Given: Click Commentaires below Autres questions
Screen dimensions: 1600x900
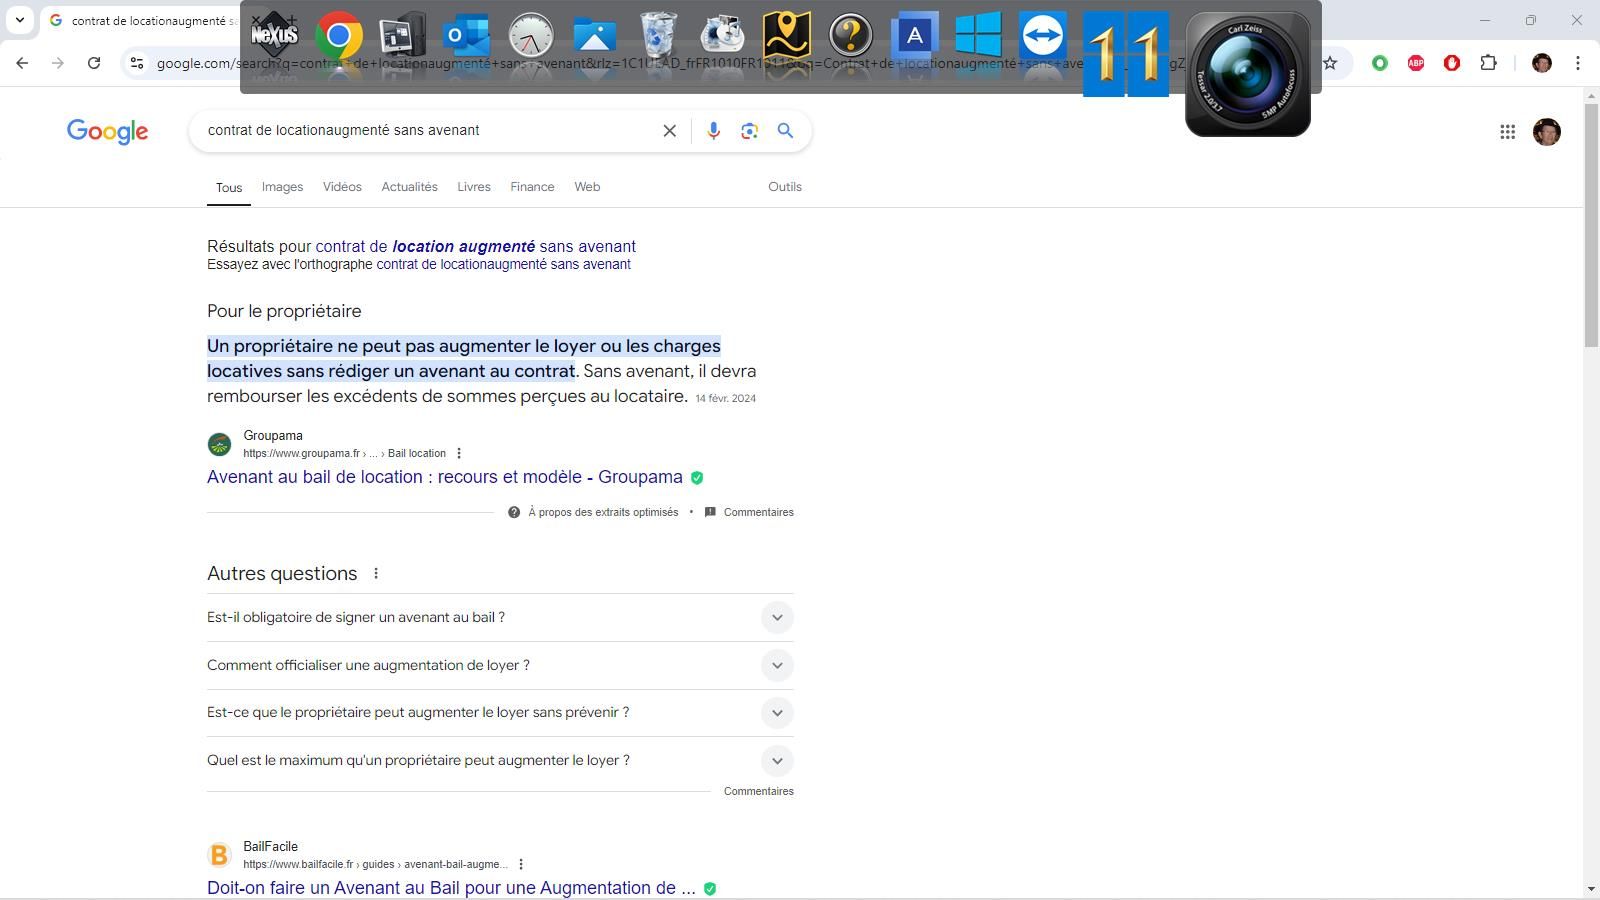Looking at the screenshot, I should point(758,791).
